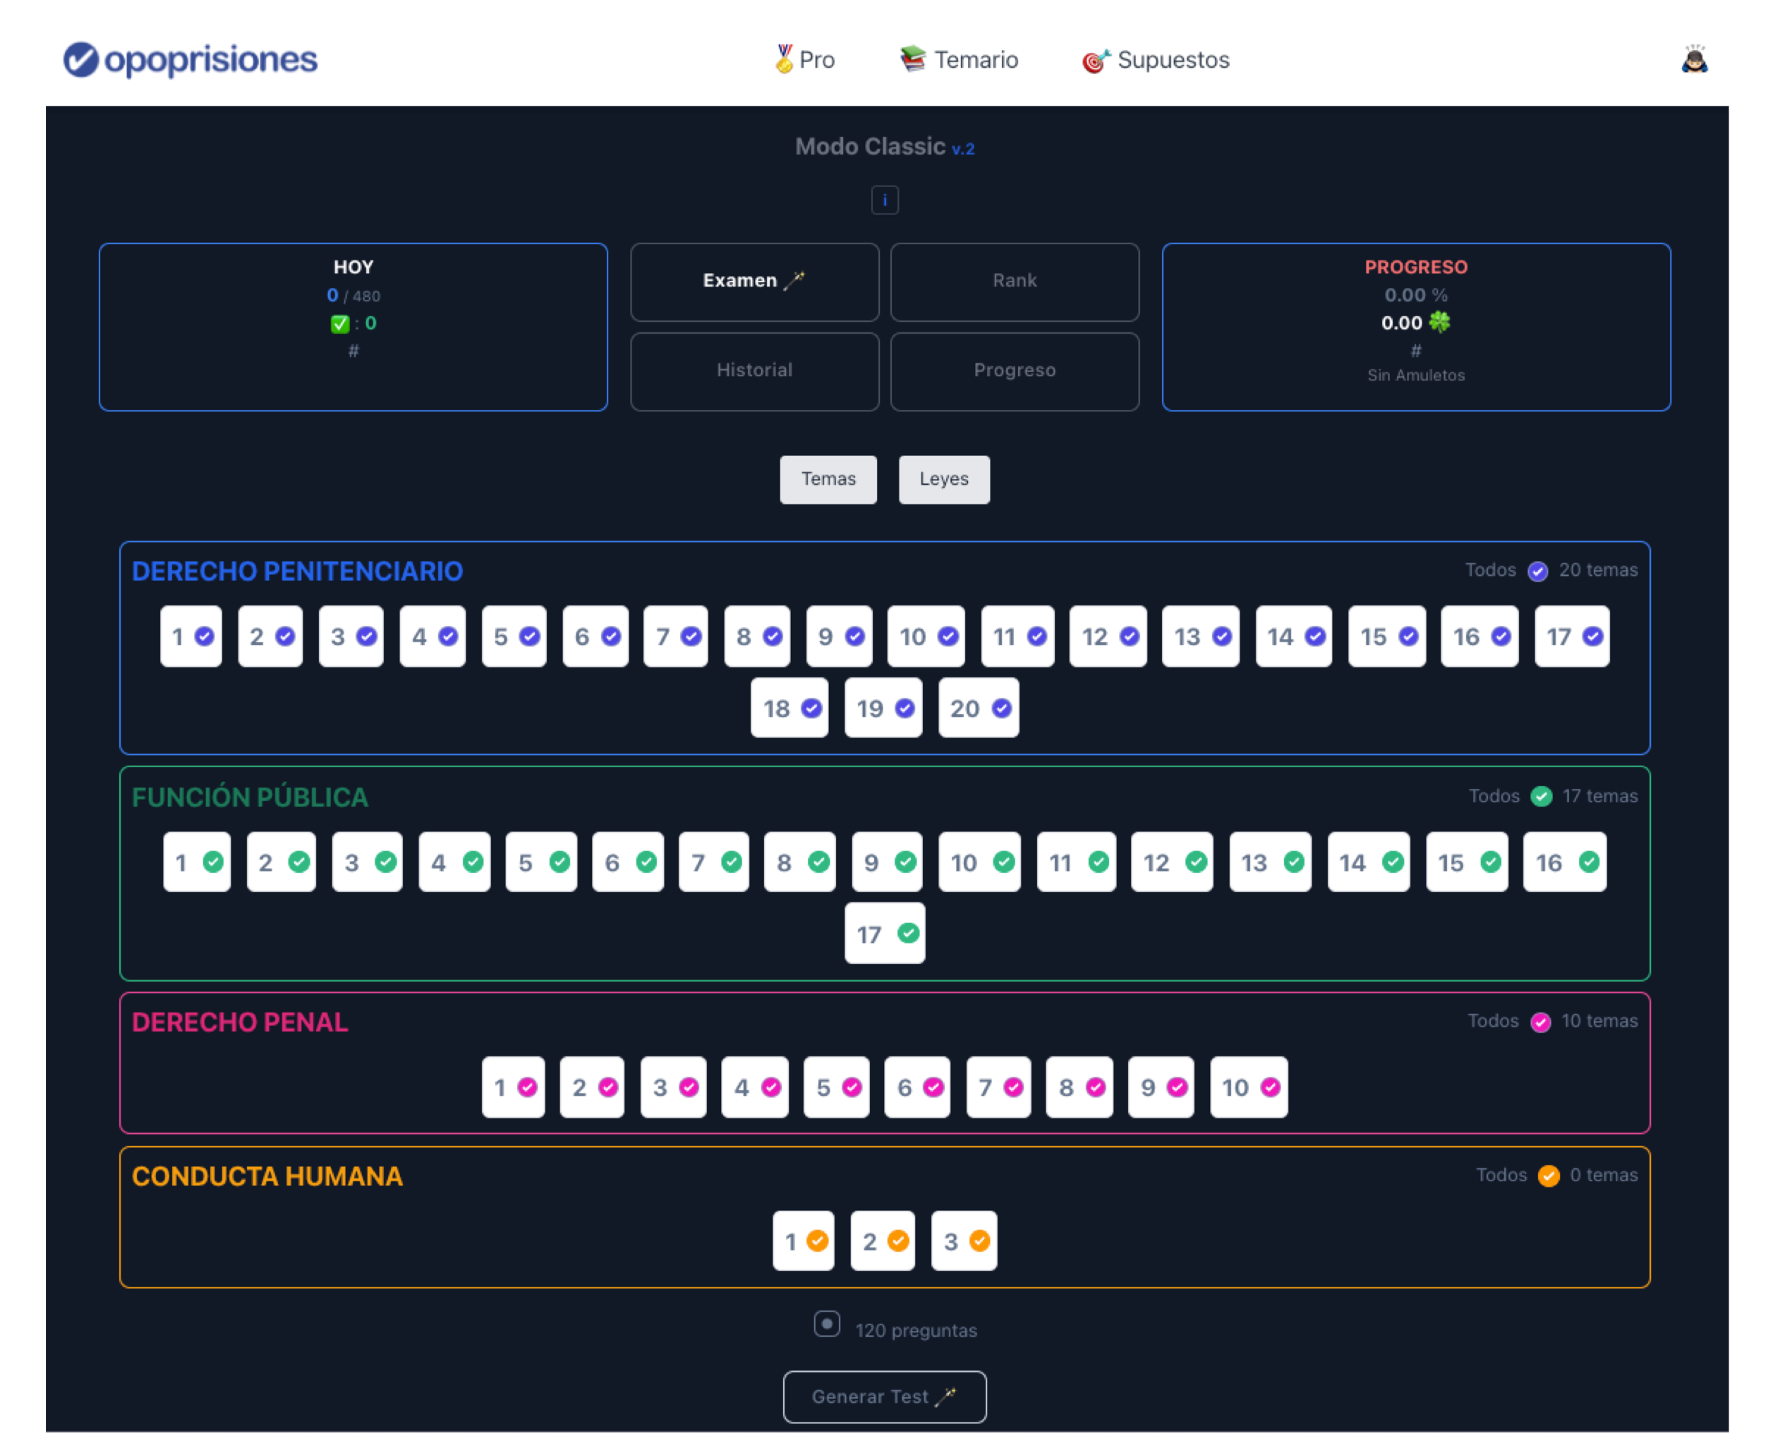Click the green checkmark counter in HOY
This screenshot has height=1443, width=1773.
[353, 323]
